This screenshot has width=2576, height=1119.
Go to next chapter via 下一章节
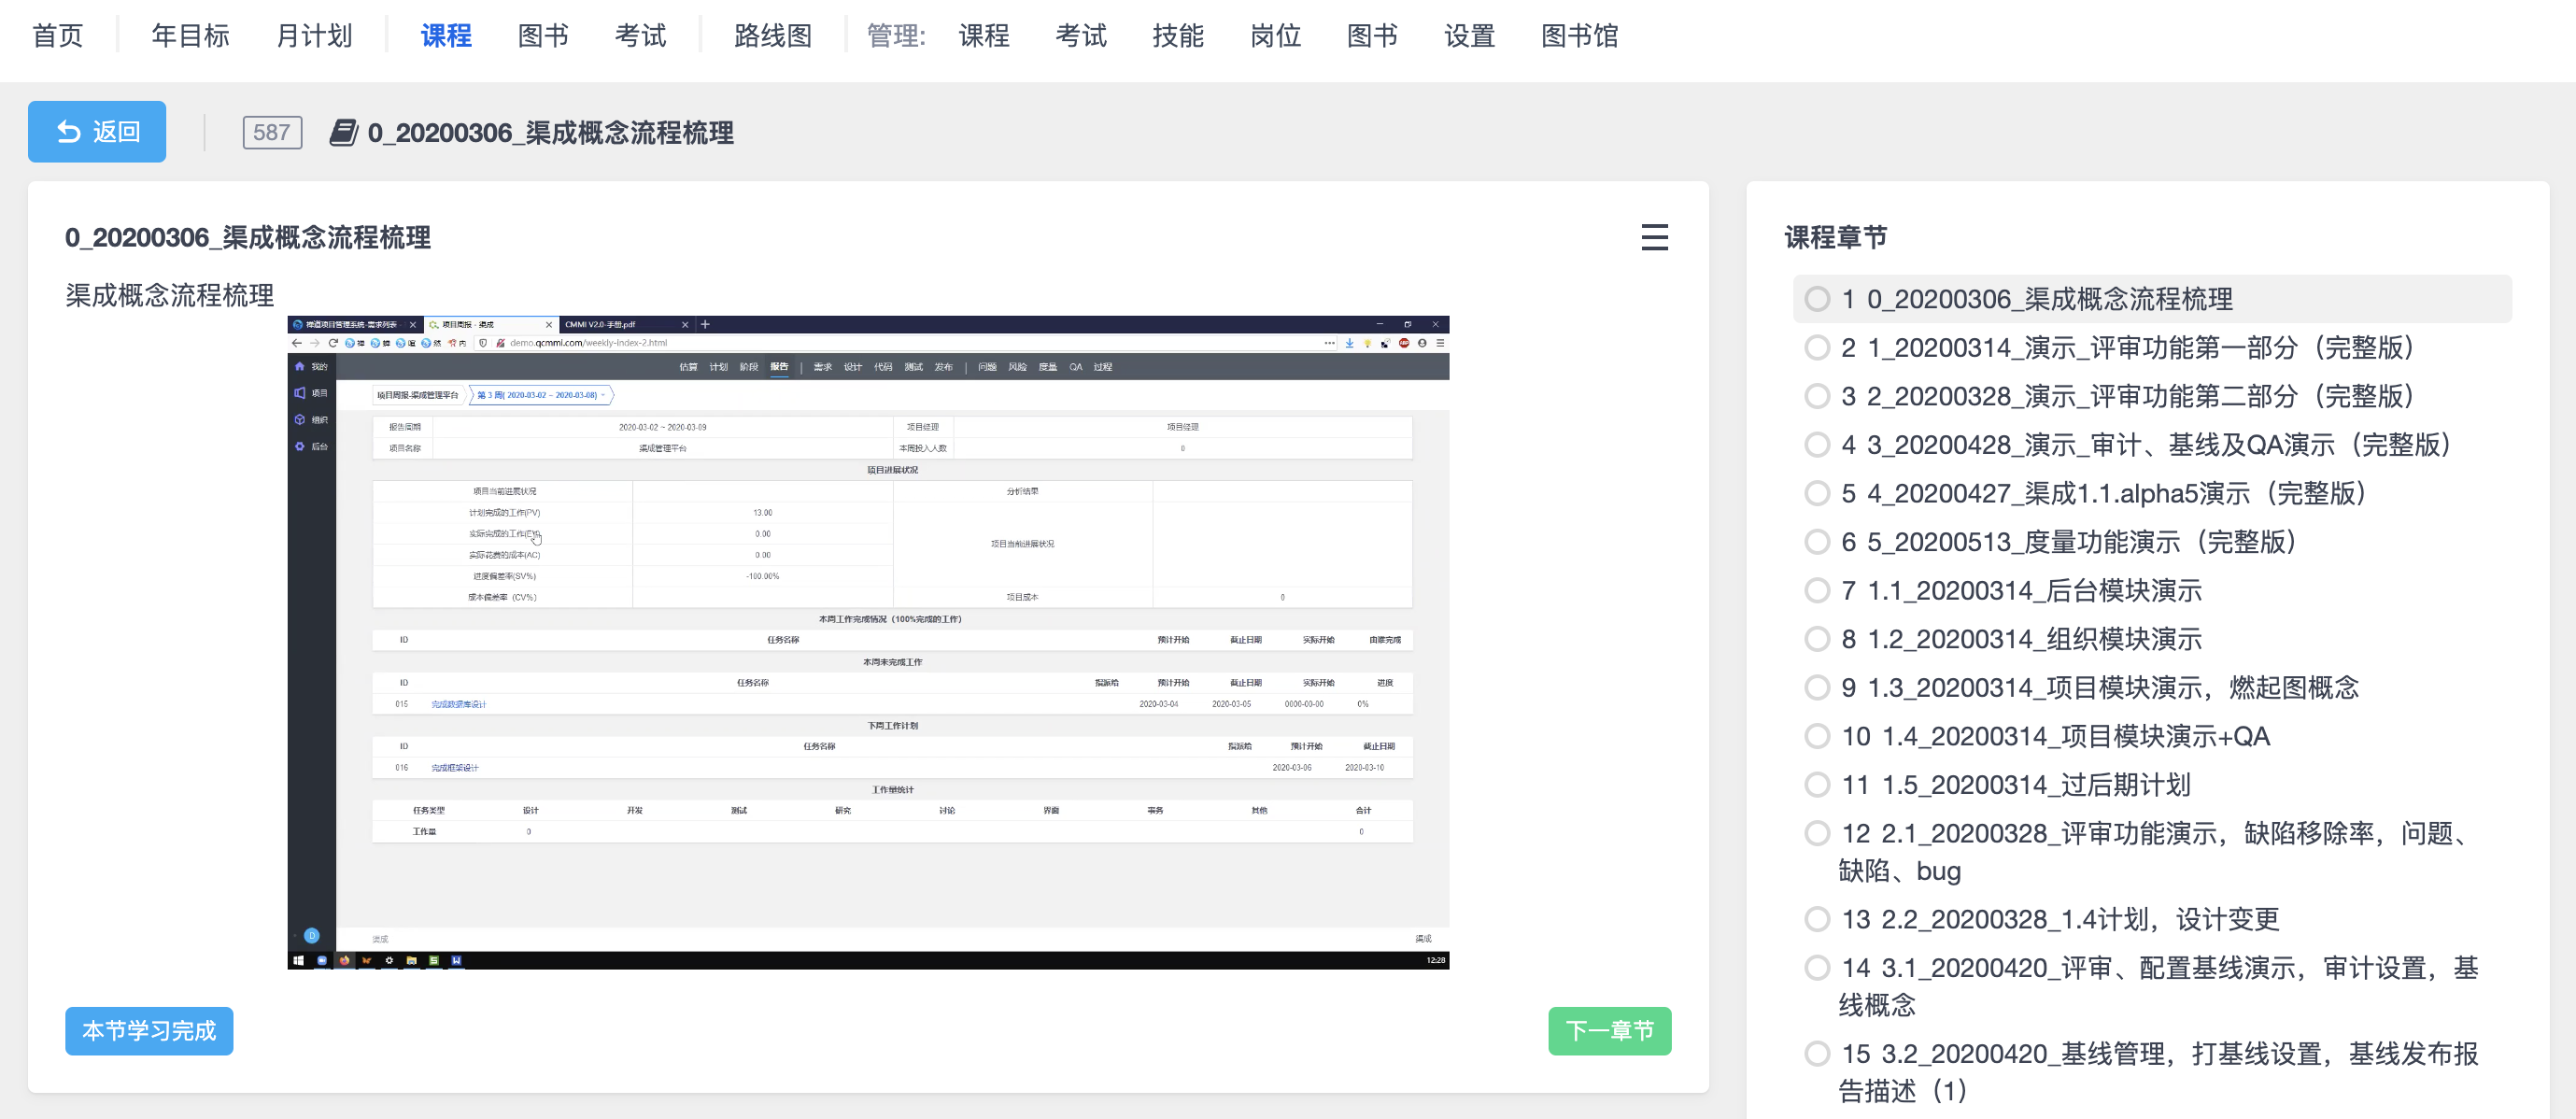1609,1030
